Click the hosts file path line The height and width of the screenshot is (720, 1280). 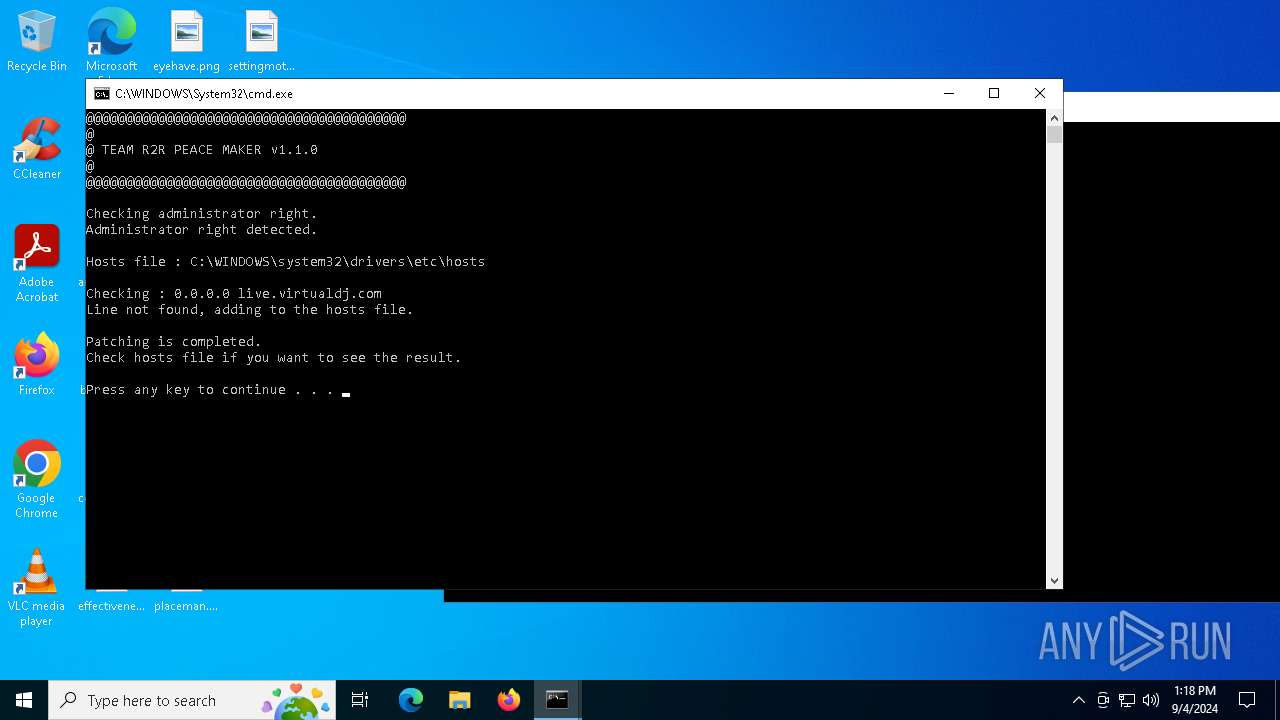[286, 262]
